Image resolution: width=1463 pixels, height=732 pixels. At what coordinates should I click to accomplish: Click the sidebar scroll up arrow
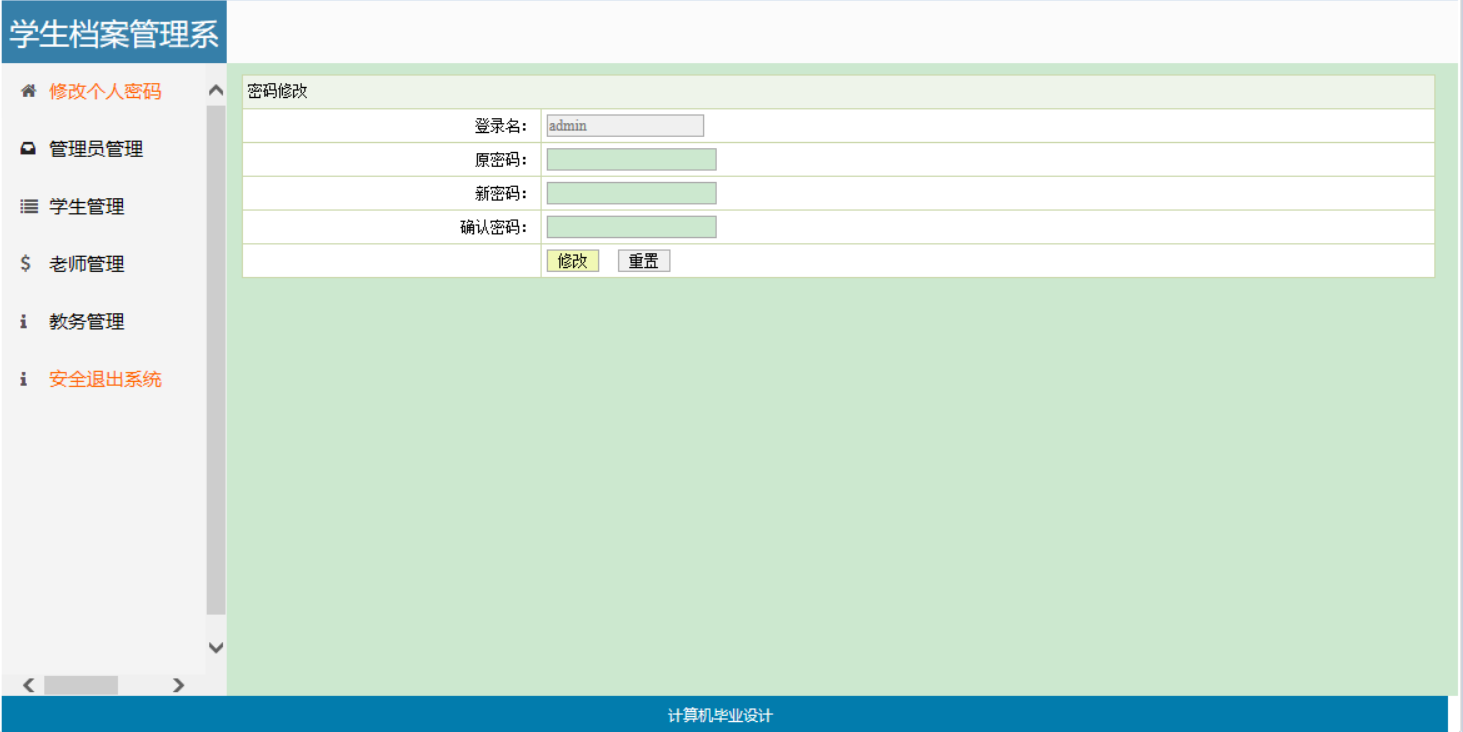pyautogui.click(x=216, y=91)
